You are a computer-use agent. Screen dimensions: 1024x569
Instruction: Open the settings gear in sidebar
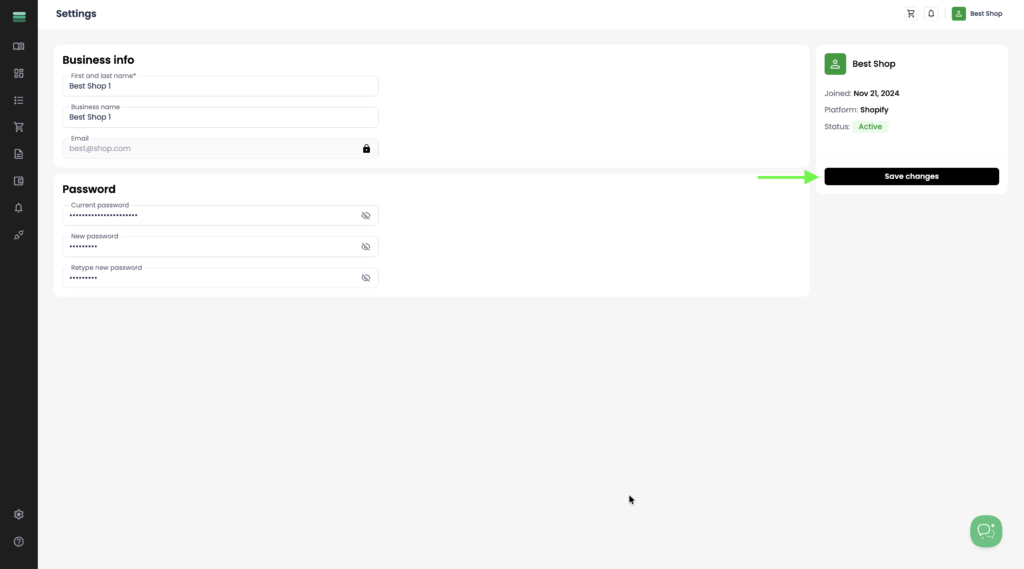[19, 515]
